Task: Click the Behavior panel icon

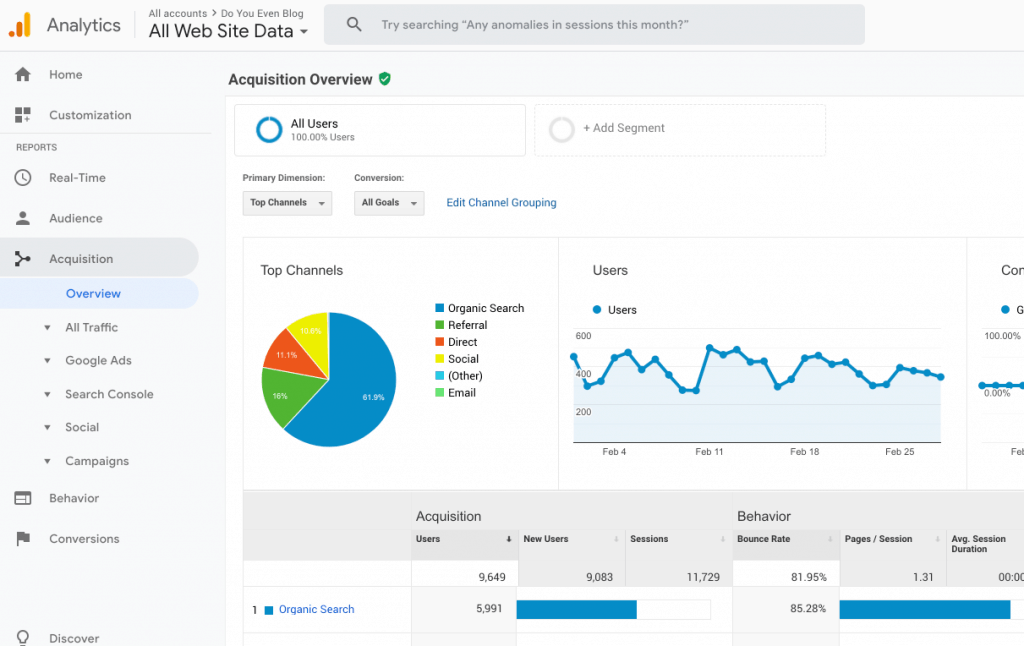Action: point(23,498)
